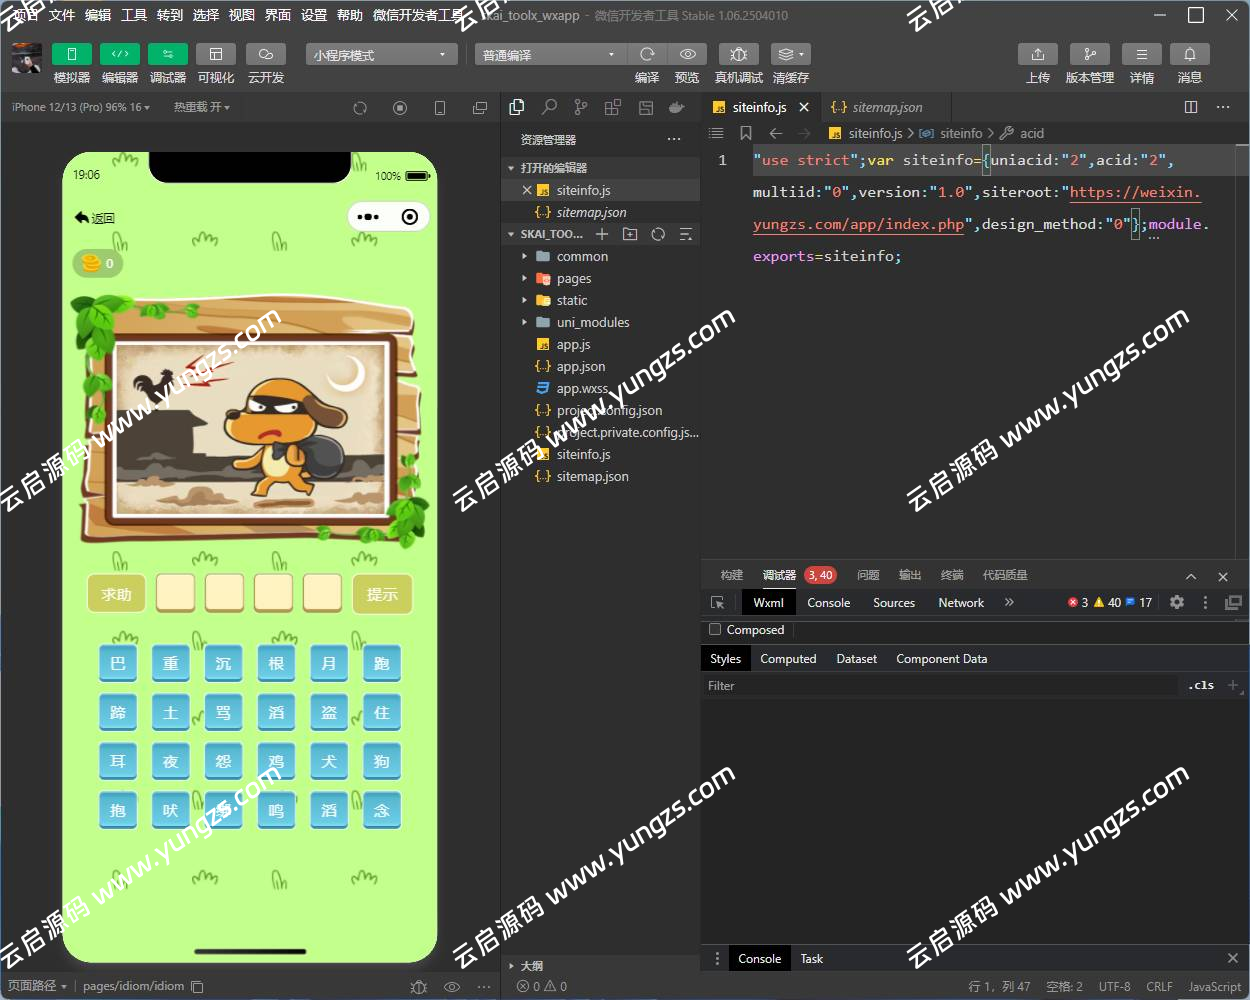The image size is (1250, 1000).
Task: Switch to the Console devtools tab
Action: (x=828, y=603)
